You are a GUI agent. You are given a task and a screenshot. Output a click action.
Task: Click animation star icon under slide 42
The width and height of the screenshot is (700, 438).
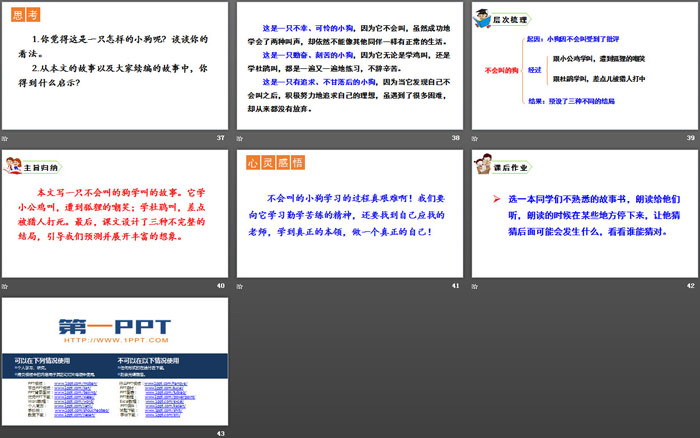point(475,286)
